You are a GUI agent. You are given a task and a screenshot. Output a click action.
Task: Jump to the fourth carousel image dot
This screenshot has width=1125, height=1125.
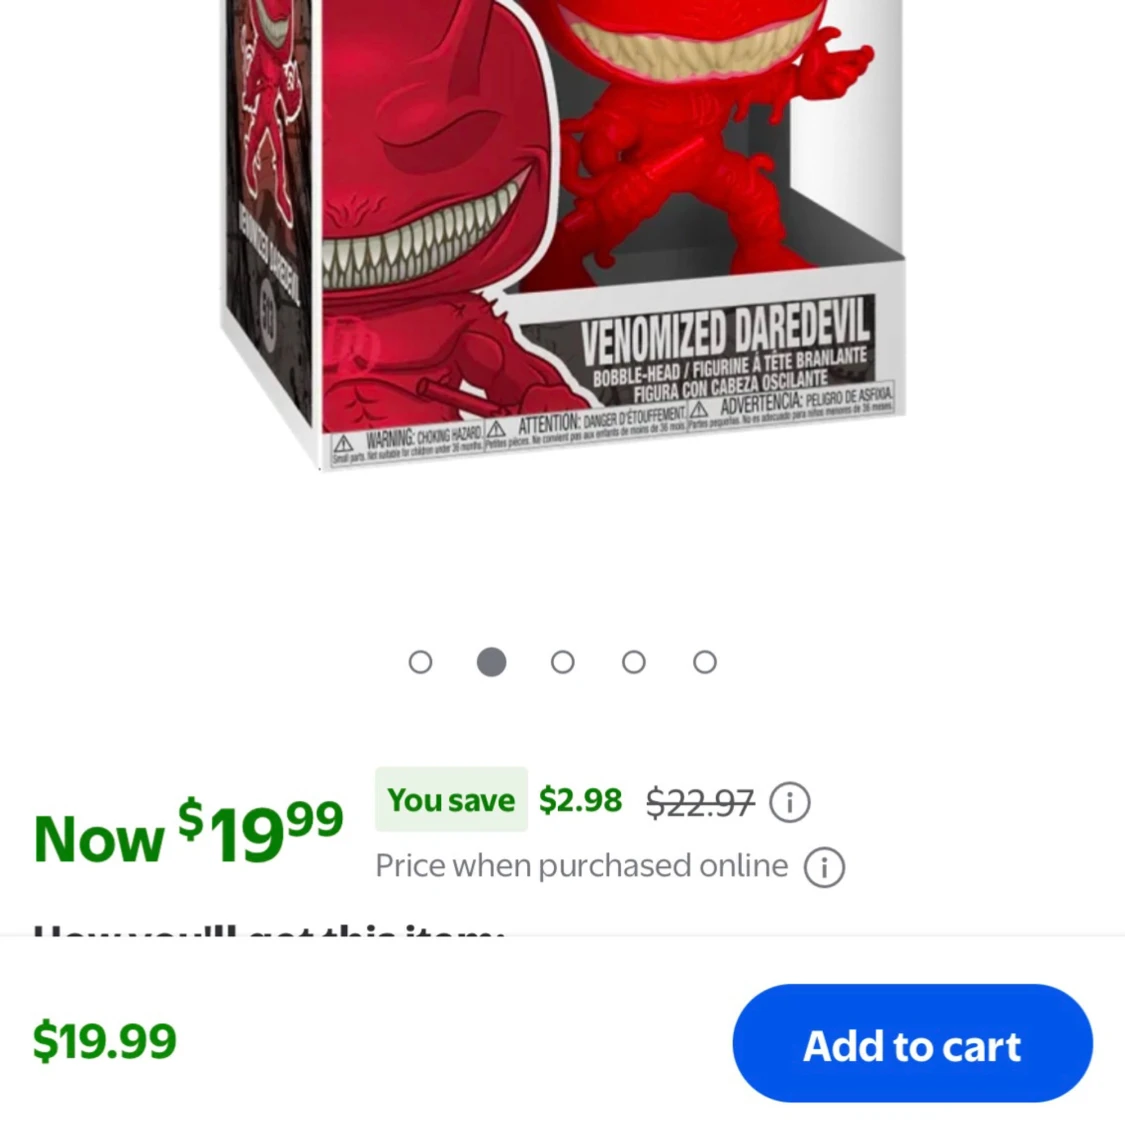(634, 662)
